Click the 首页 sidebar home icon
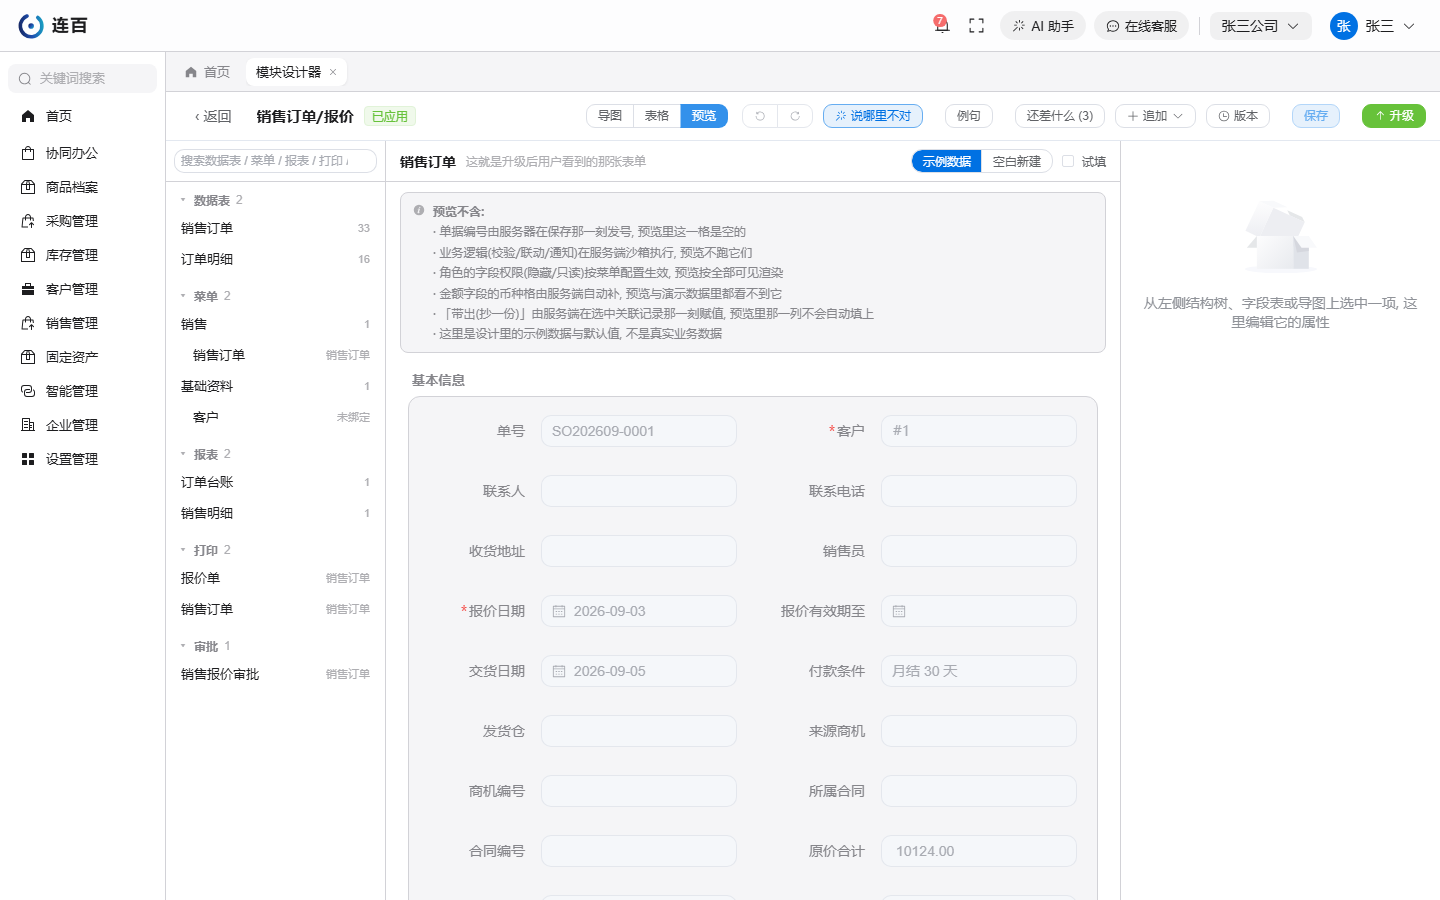 coord(28,116)
